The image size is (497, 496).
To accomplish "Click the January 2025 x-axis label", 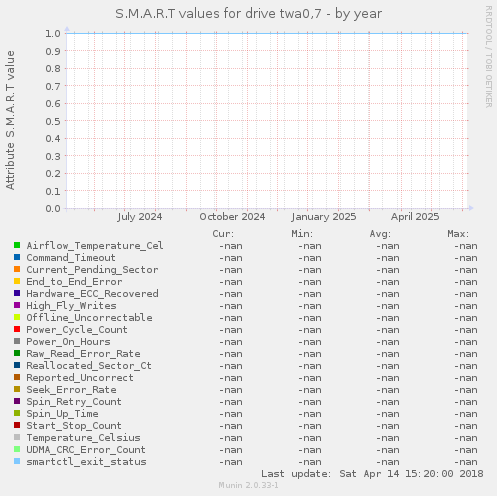I will 323,217.
